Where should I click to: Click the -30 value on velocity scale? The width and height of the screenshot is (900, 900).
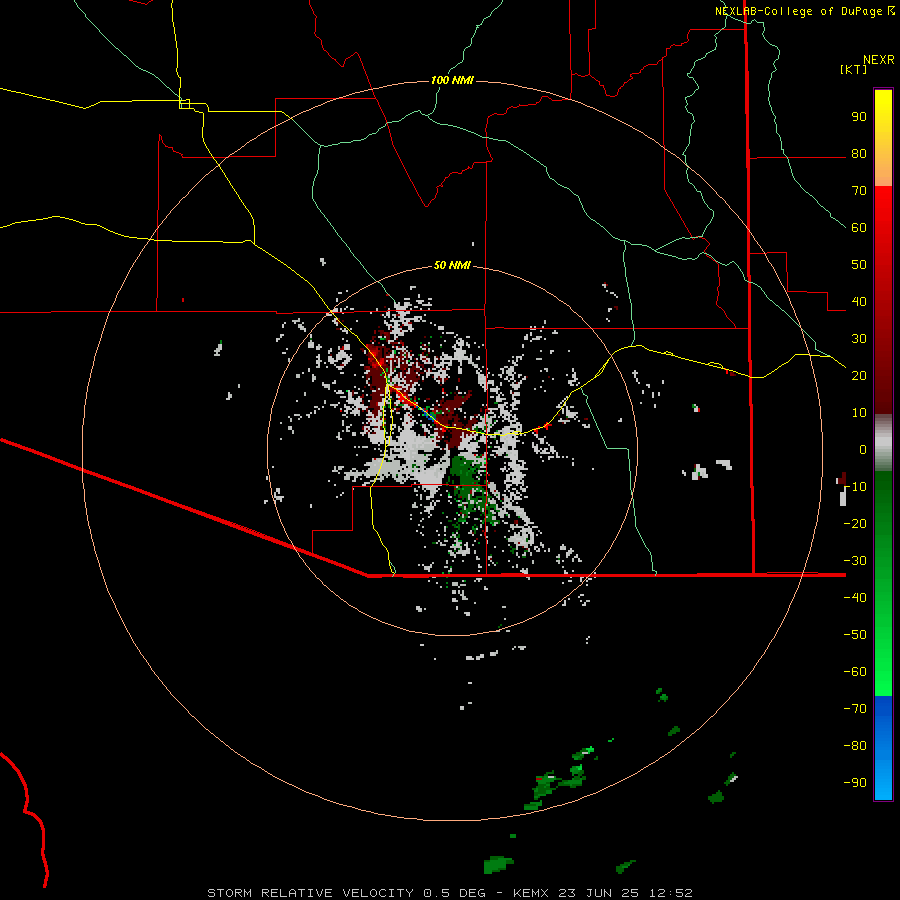[x=855, y=561]
